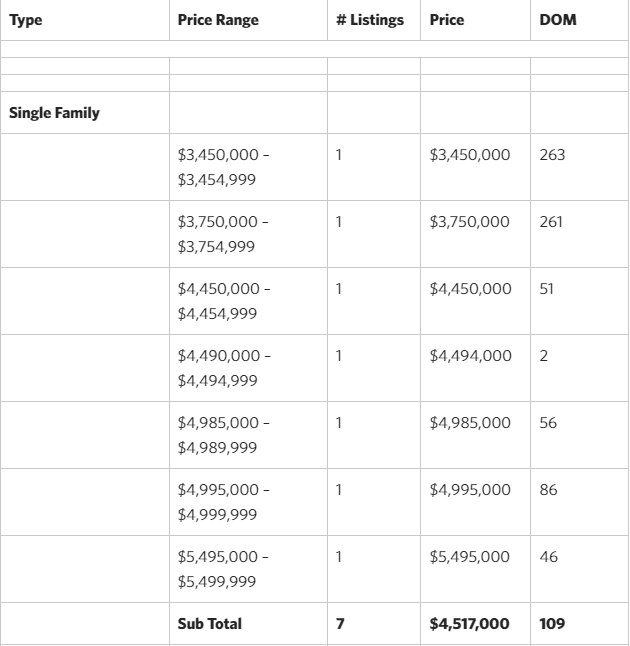Click the DOM value 261
The width and height of the screenshot is (630, 646).
pos(551,222)
